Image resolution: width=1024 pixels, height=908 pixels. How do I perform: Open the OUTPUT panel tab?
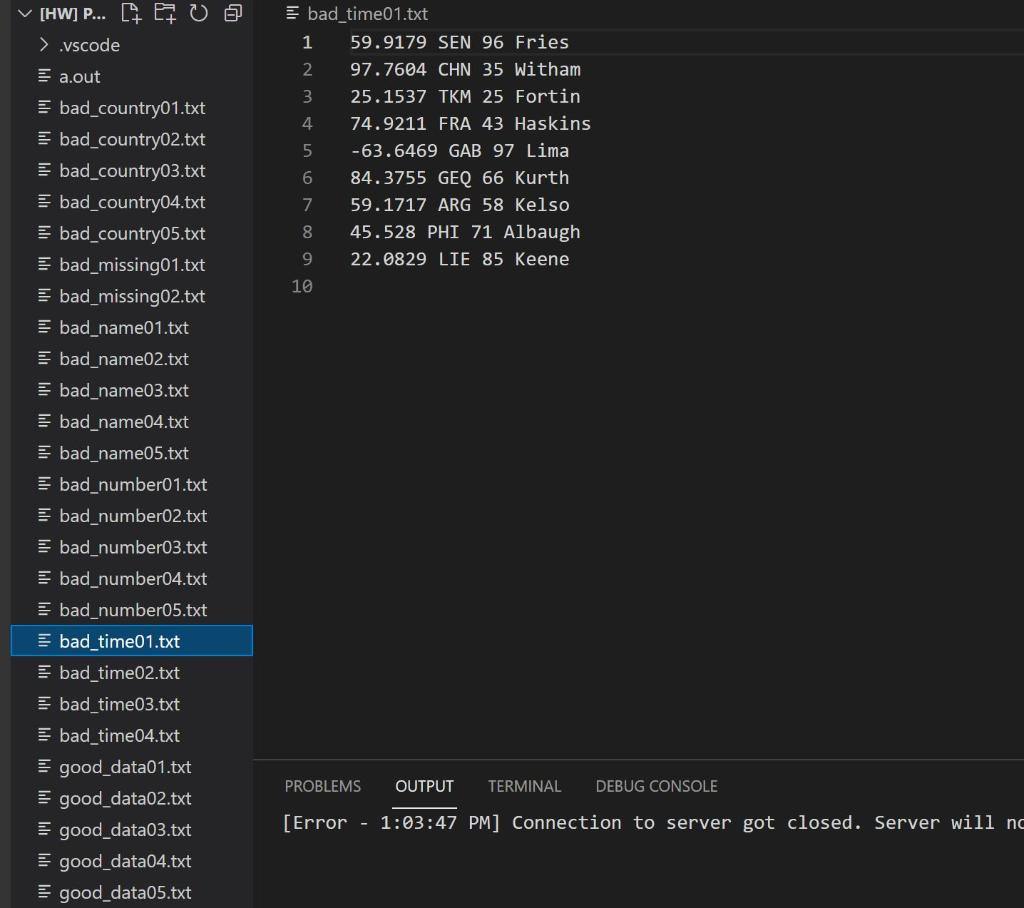tap(424, 786)
